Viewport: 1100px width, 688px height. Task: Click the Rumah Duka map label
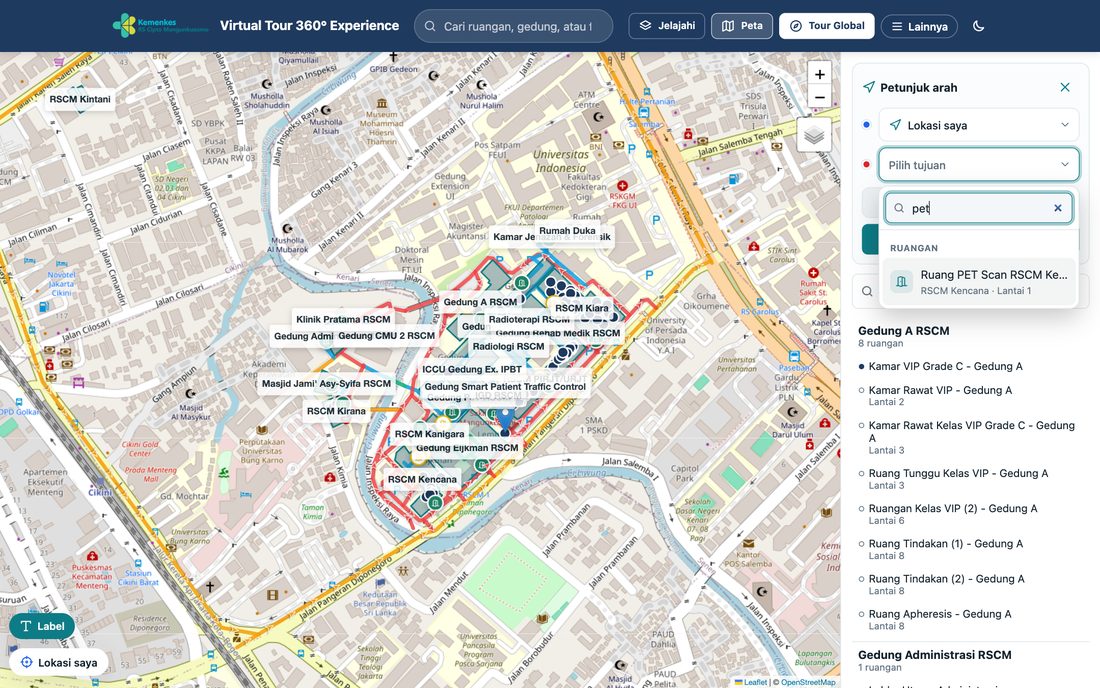click(x=567, y=231)
